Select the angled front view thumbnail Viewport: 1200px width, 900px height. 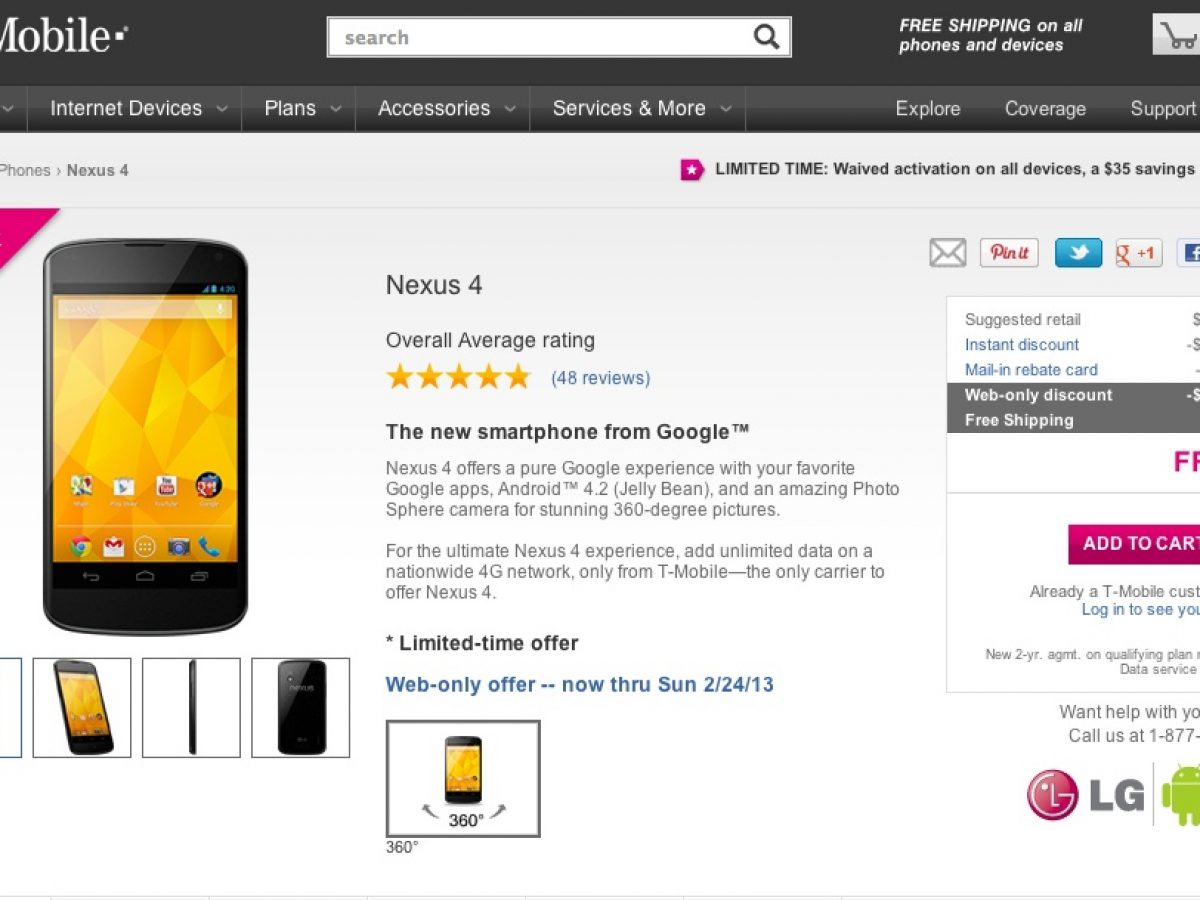[x=82, y=707]
